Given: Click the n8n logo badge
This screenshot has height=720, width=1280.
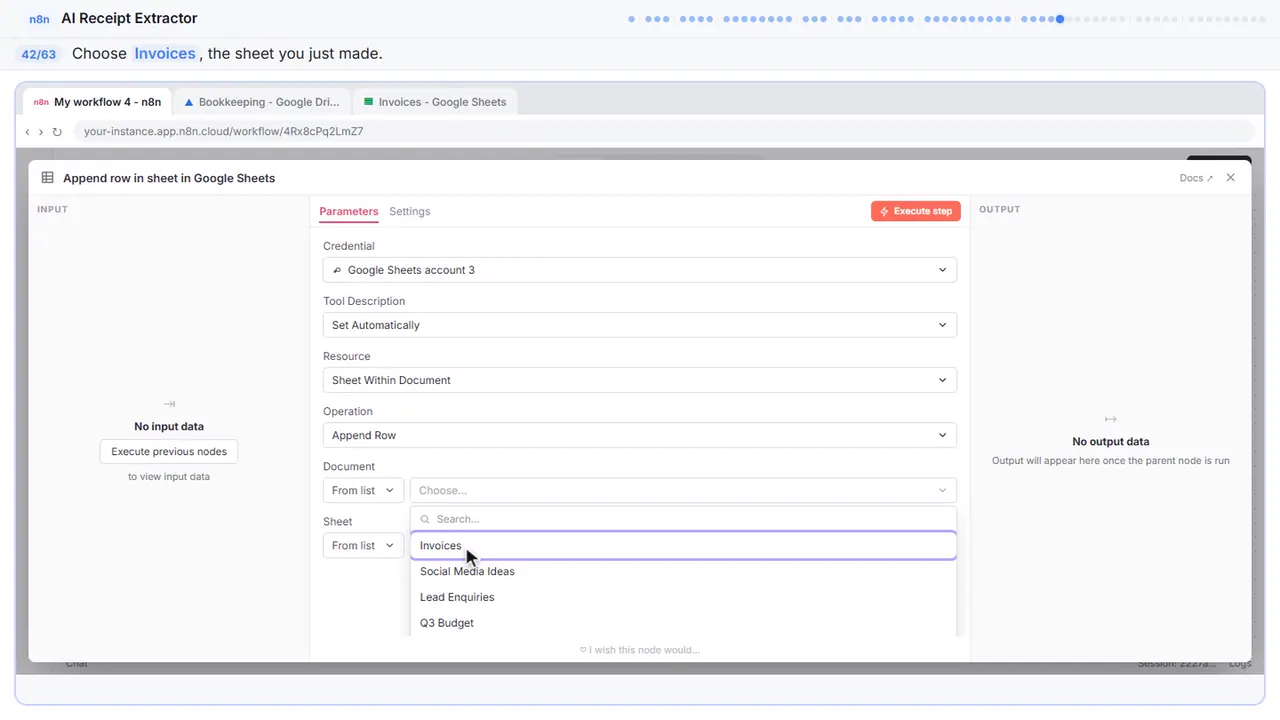Looking at the screenshot, I should click(x=39, y=18).
